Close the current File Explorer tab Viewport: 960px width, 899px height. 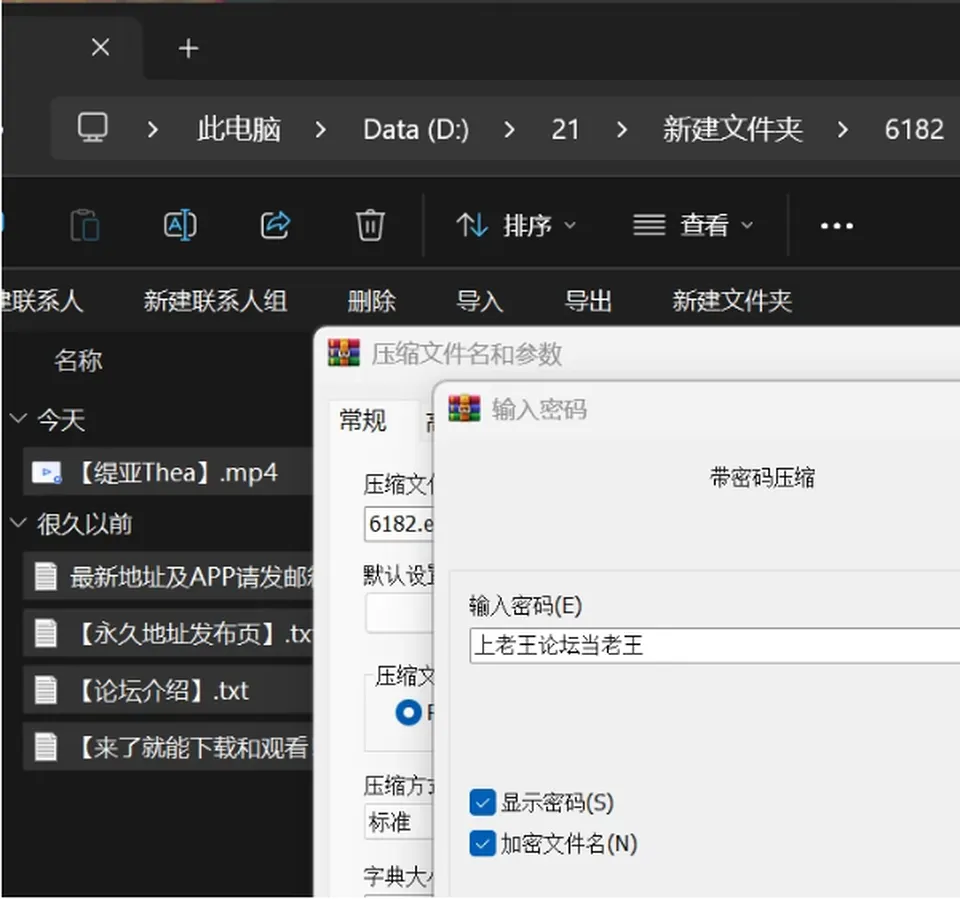(100, 47)
